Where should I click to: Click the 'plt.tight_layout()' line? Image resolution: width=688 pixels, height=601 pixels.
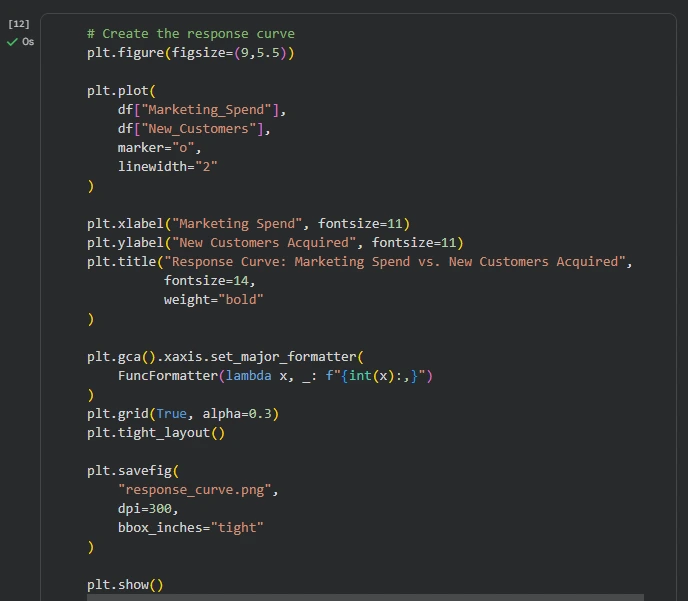coord(156,433)
